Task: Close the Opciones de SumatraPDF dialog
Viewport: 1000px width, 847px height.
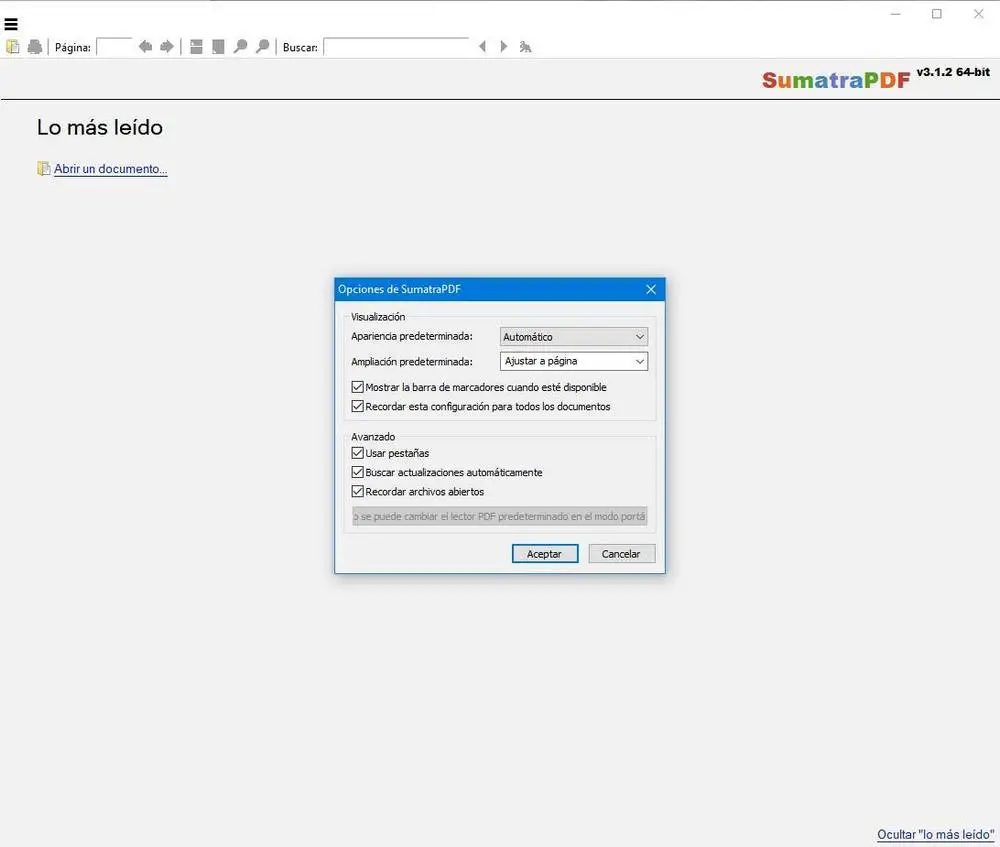Action: [651, 290]
